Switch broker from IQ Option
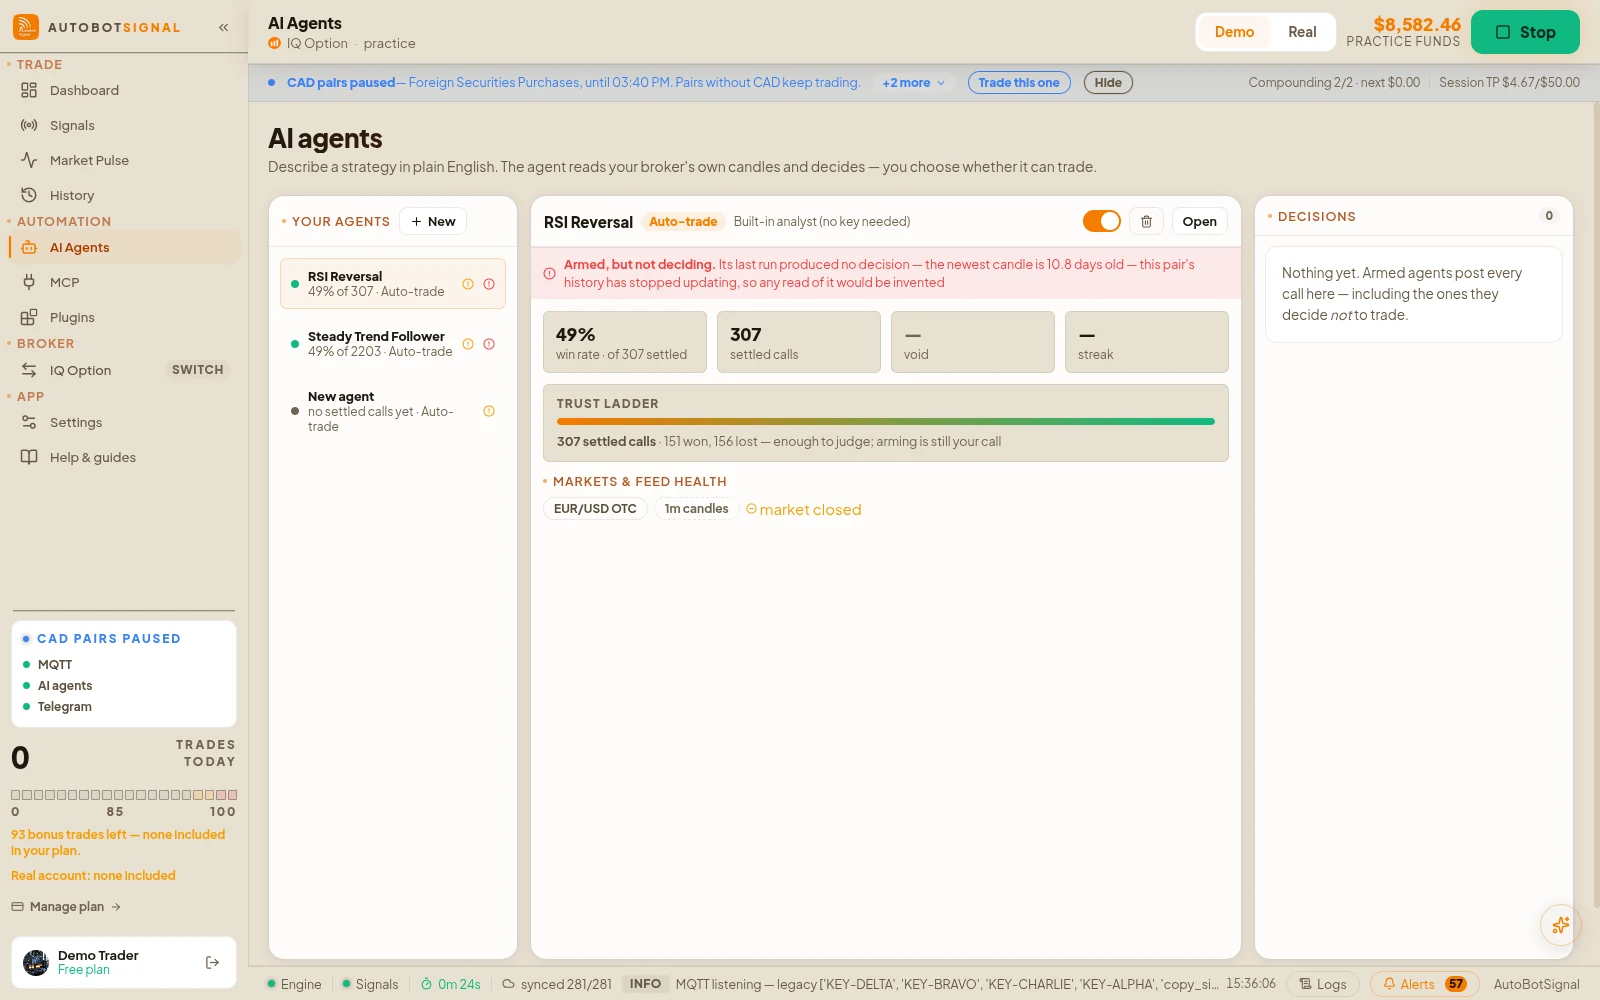This screenshot has width=1600, height=1000. click(197, 370)
